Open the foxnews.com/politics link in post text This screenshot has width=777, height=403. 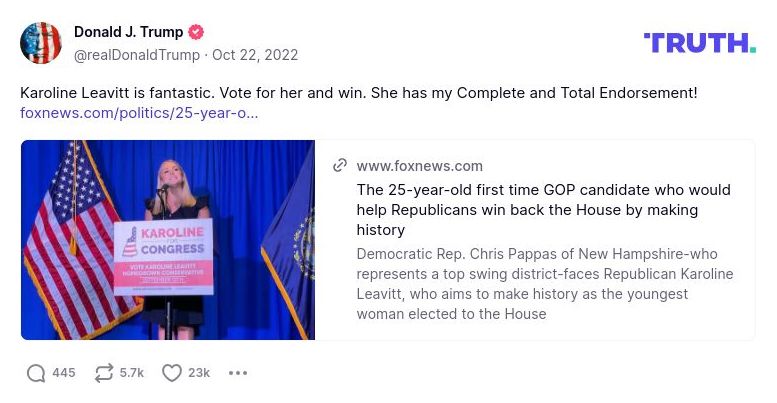[x=139, y=113]
